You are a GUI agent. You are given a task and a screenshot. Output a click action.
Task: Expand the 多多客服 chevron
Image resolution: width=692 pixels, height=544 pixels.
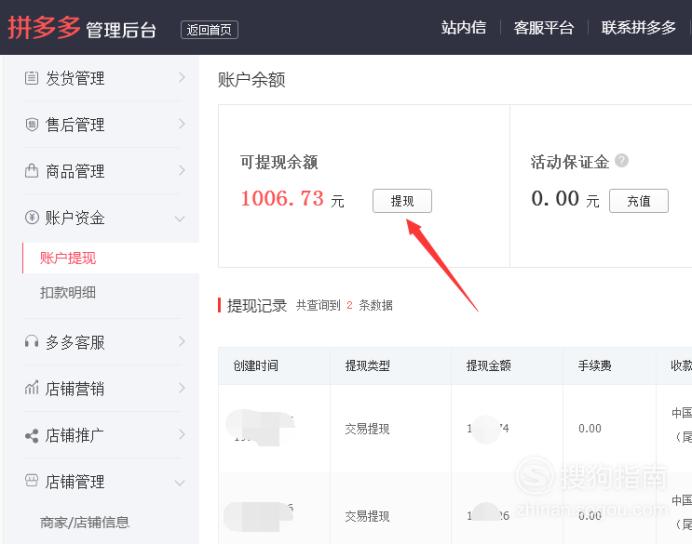tap(181, 341)
